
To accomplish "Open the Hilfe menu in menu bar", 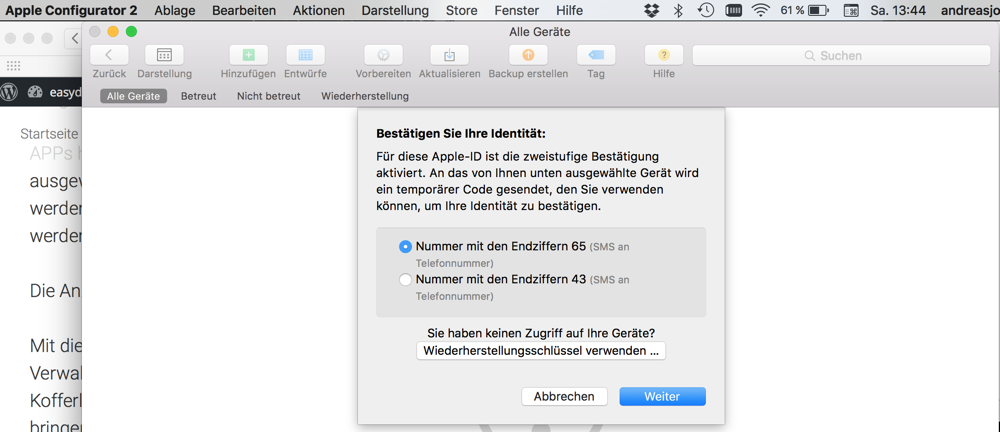I will (570, 10).
